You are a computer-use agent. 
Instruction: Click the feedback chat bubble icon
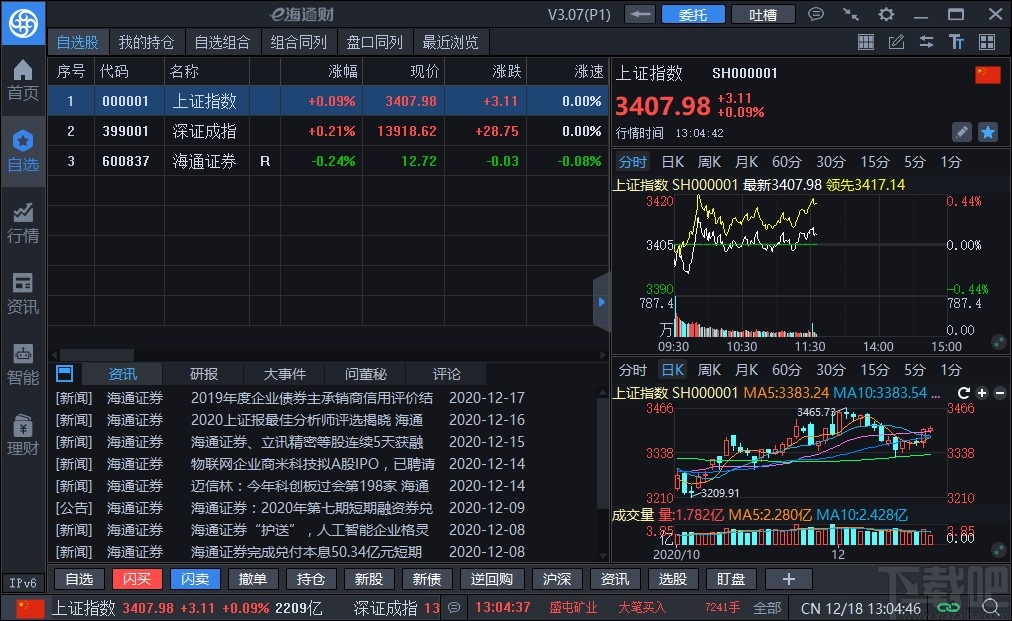coord(816,14)
